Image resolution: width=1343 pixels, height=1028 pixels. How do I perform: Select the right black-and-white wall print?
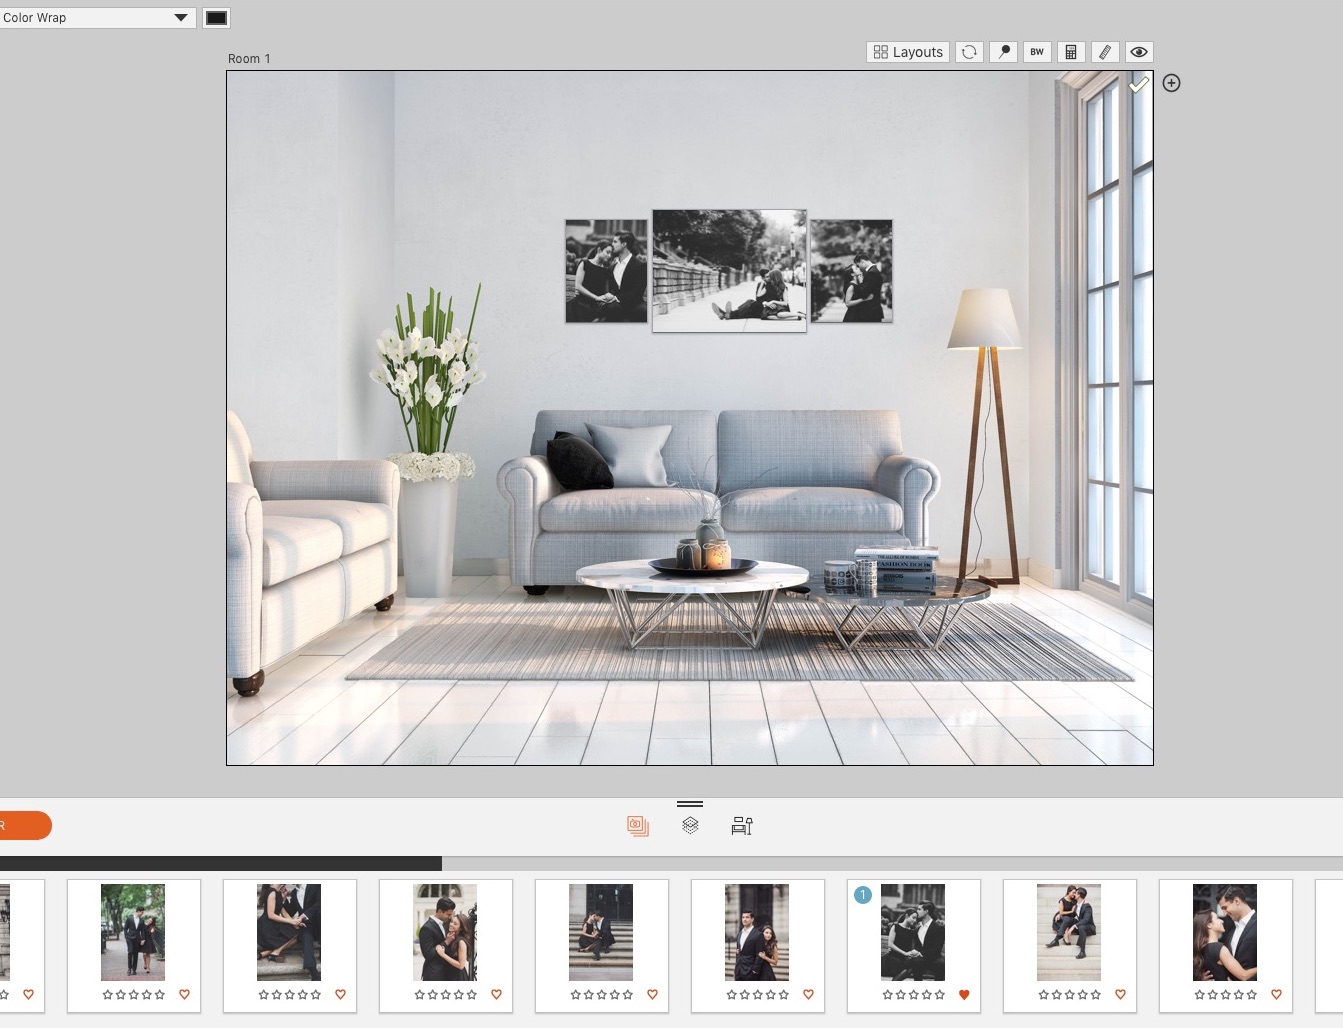point(851,271)
